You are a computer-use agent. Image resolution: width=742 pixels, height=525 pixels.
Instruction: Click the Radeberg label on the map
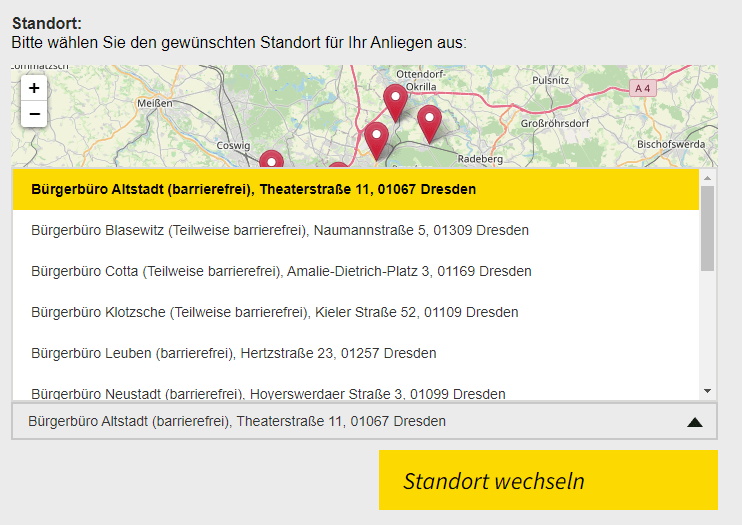pyautogui.click(x=480, y=159)
